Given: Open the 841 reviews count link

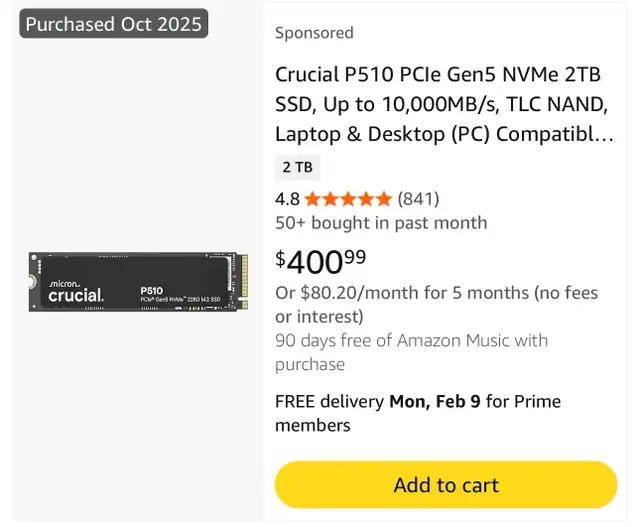Looking at the screenshot, I should 418,198.
